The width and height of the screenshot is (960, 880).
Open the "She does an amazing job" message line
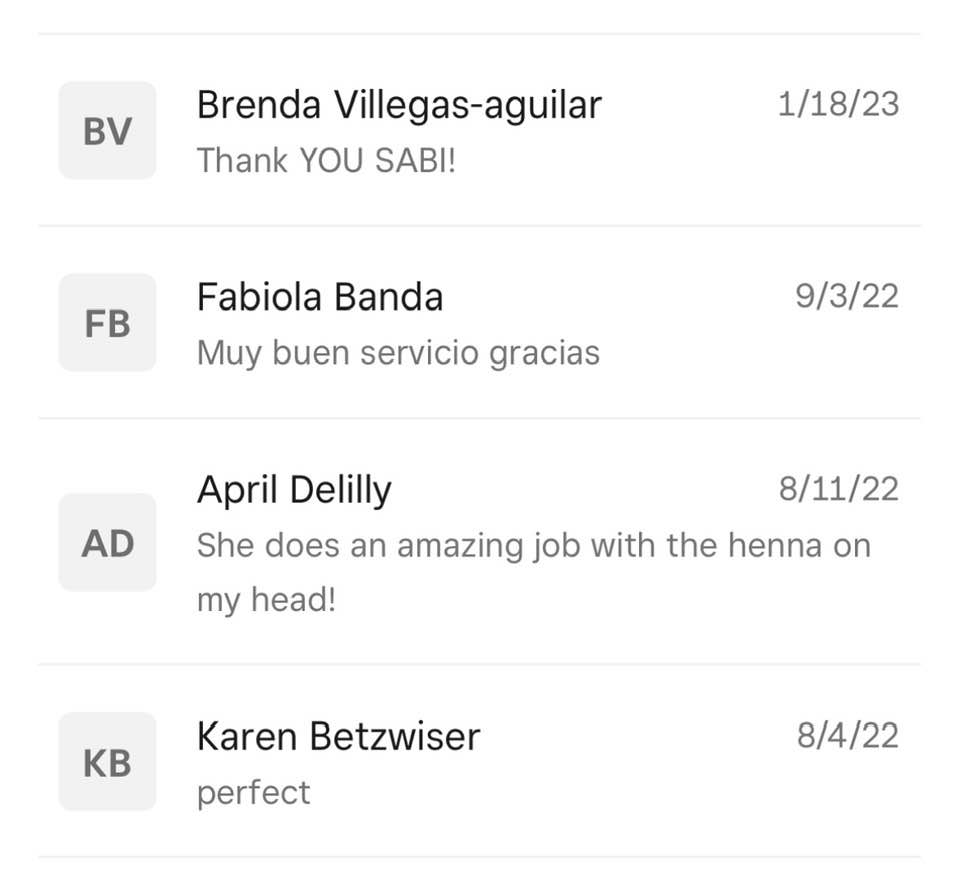533,546
